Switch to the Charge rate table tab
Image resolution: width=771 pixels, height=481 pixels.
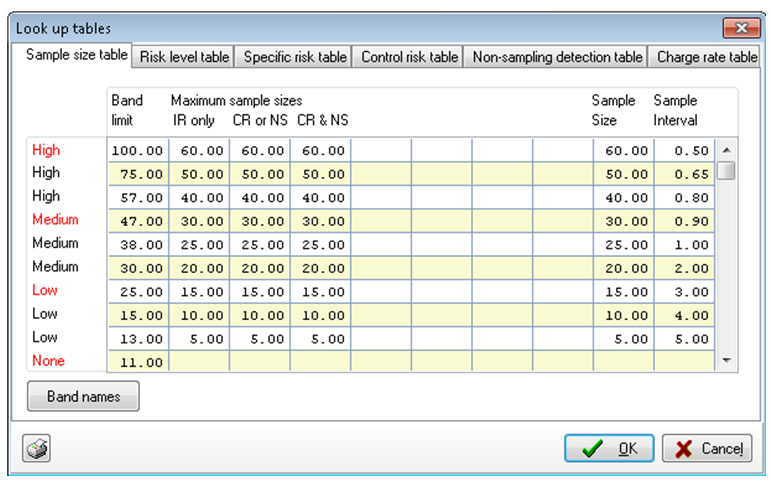click(x=706, y=57)
